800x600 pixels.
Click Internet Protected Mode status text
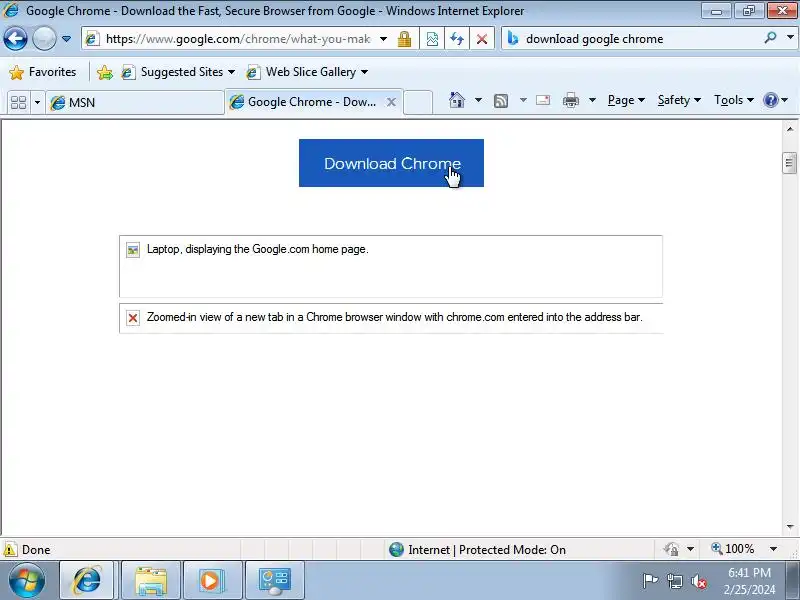point(487,549)
